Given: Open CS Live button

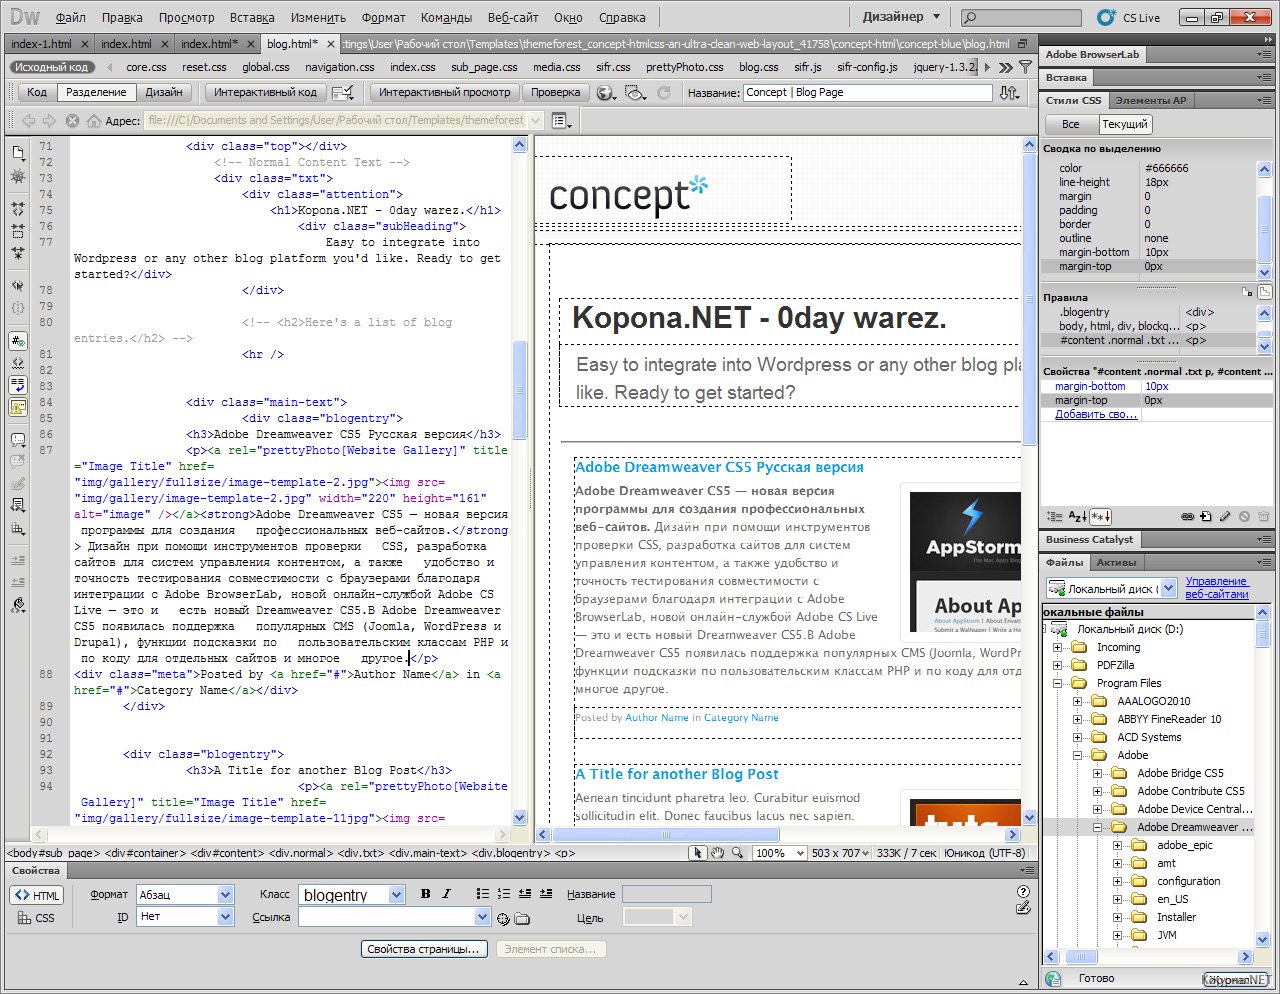Looking at the screenshot, I should click(x=1129, y=17).
